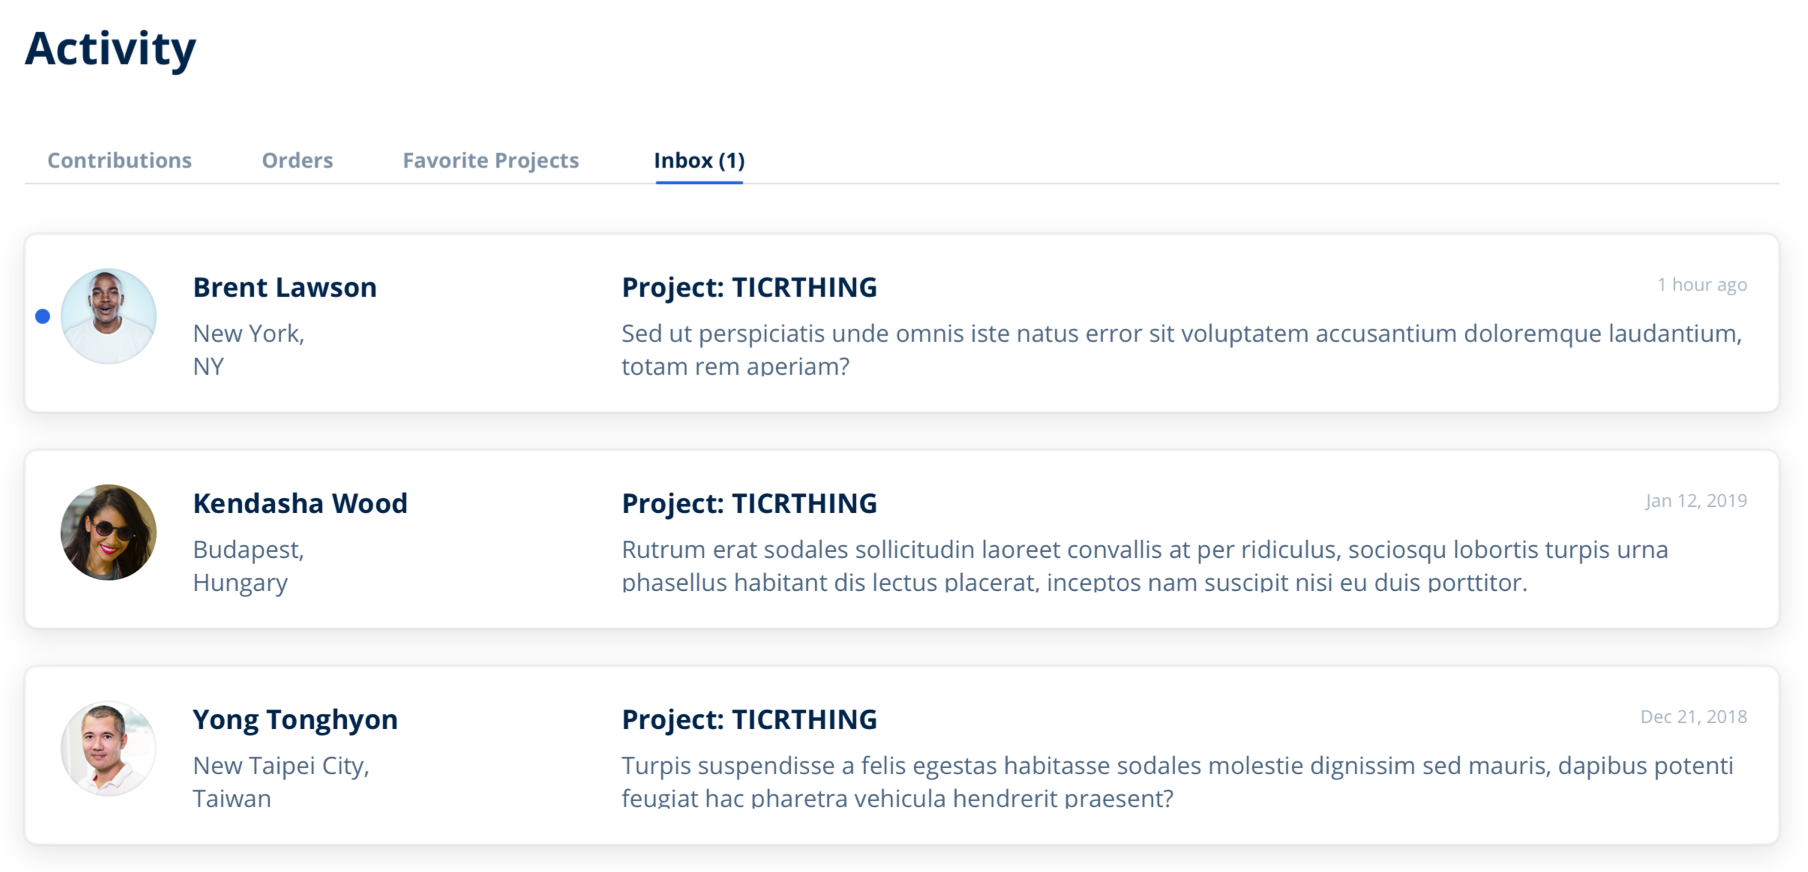
Task: Click the 'Jan 12, 2019' date
Action: pyautogui.click(x=1696, y=501)
